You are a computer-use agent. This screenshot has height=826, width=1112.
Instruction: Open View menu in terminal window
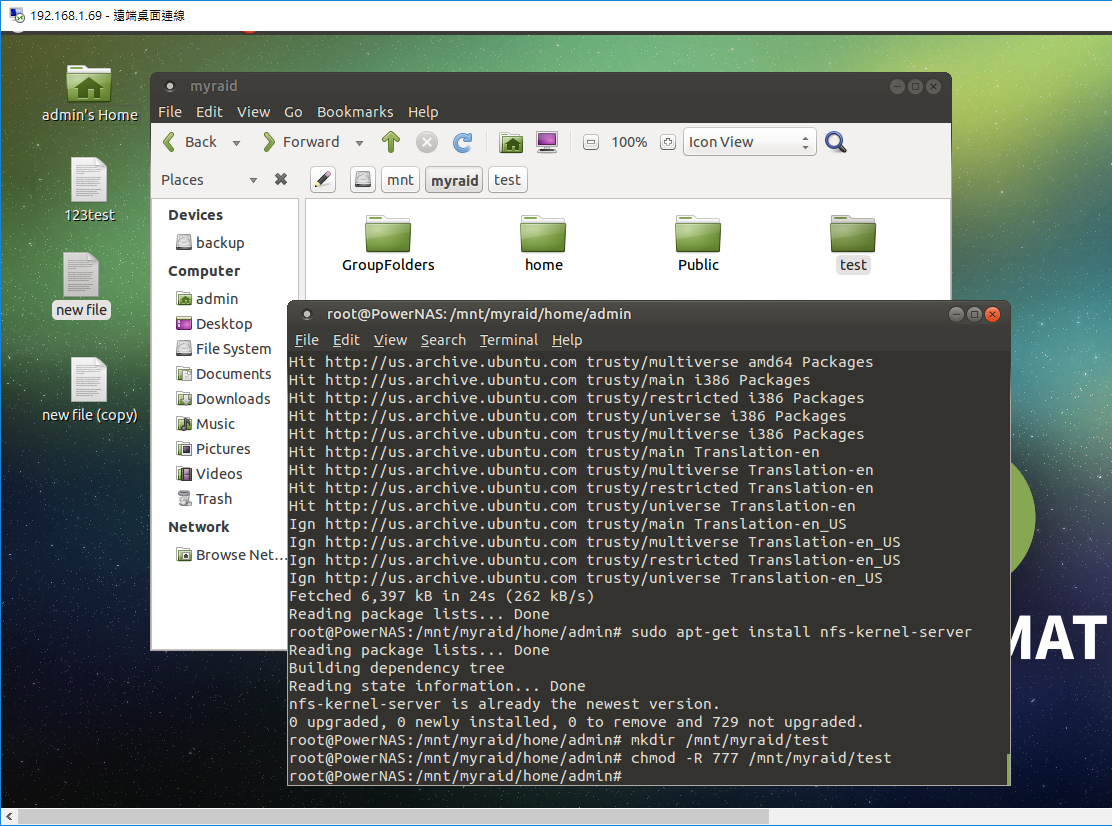[390, 340]
